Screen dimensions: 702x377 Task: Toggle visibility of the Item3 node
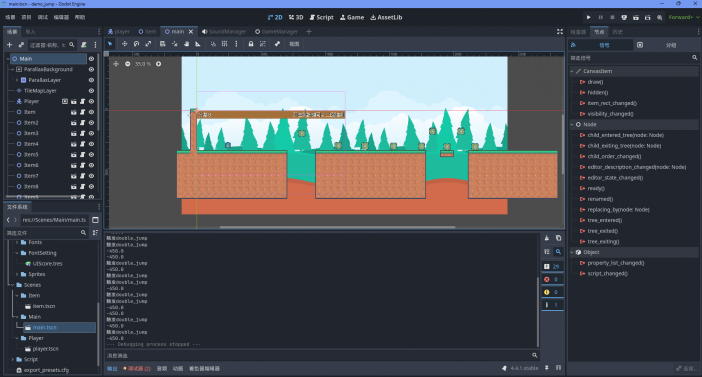(x=91, y=133)
